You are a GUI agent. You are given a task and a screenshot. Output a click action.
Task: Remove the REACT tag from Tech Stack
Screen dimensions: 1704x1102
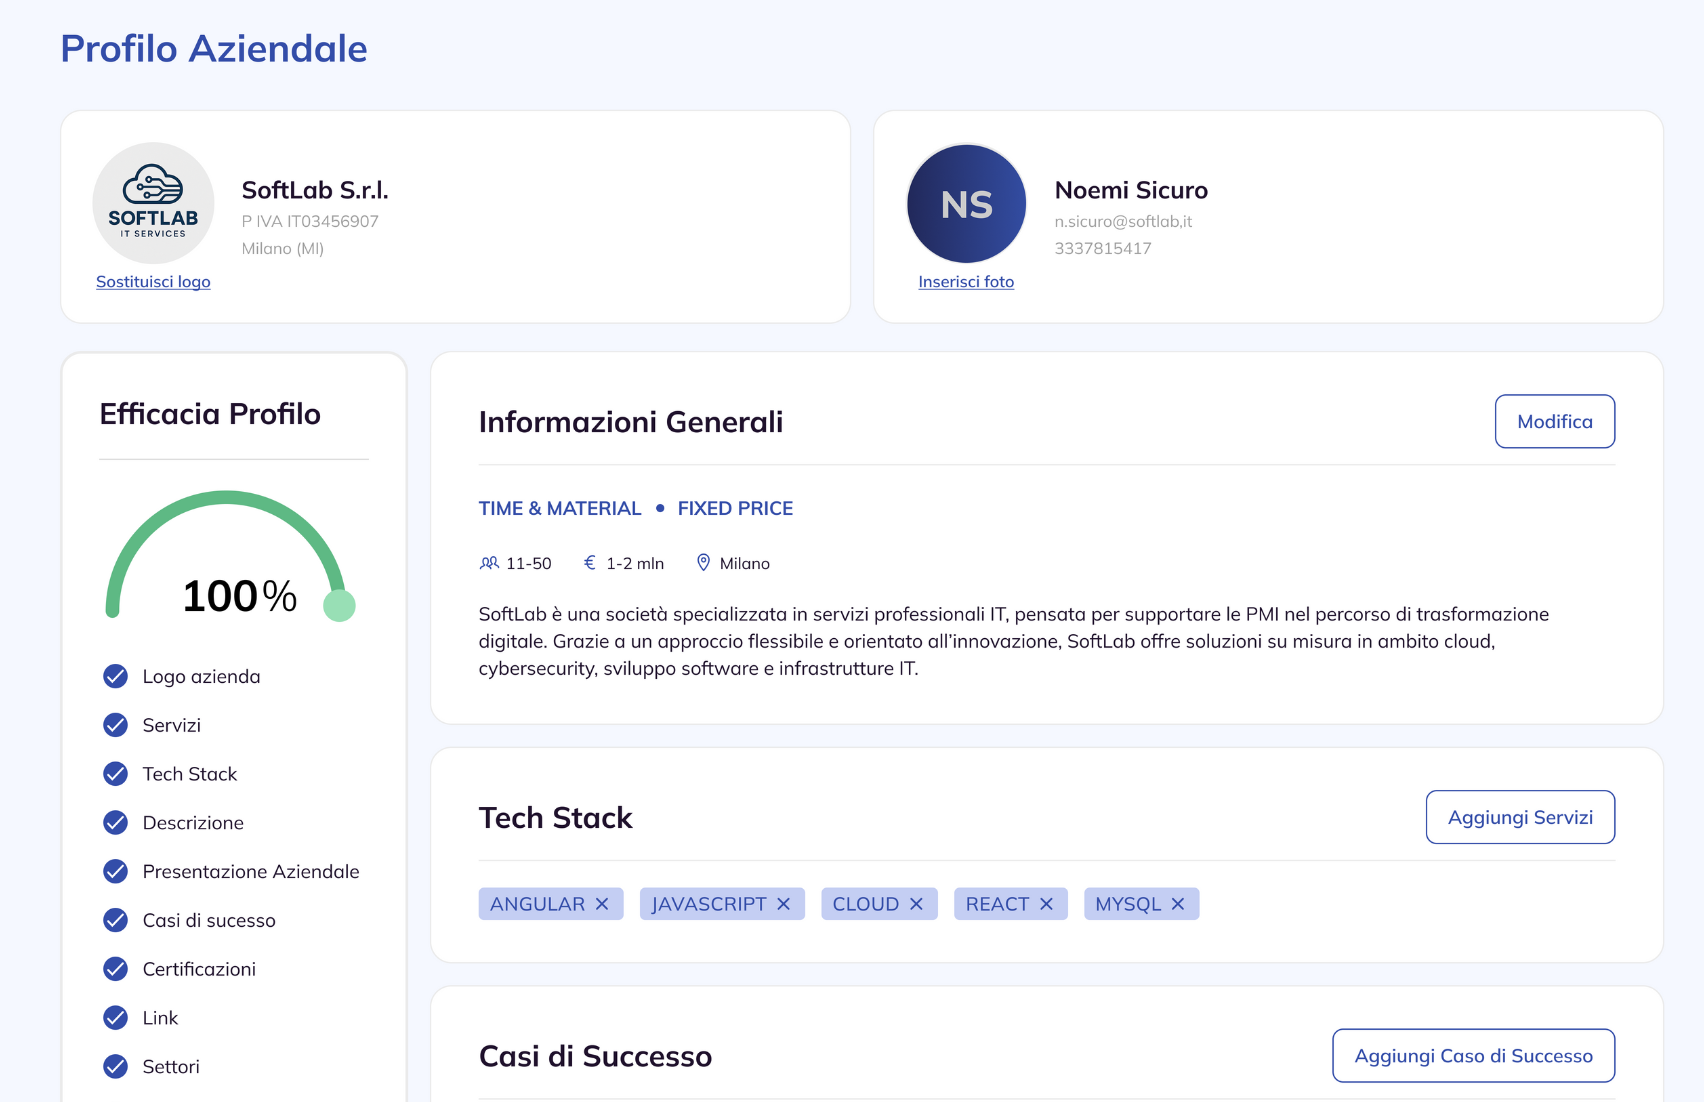tap(1046, 904)
